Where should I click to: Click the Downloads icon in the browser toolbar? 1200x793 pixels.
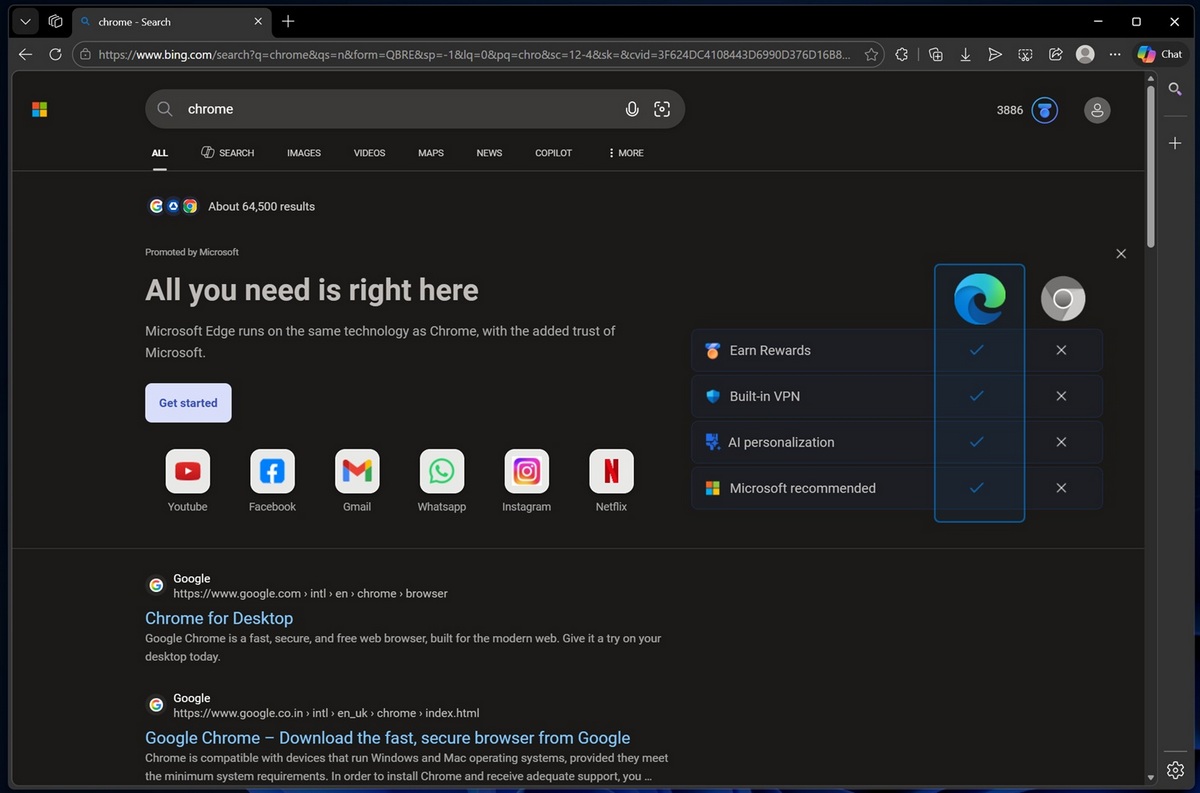(965, 54)
